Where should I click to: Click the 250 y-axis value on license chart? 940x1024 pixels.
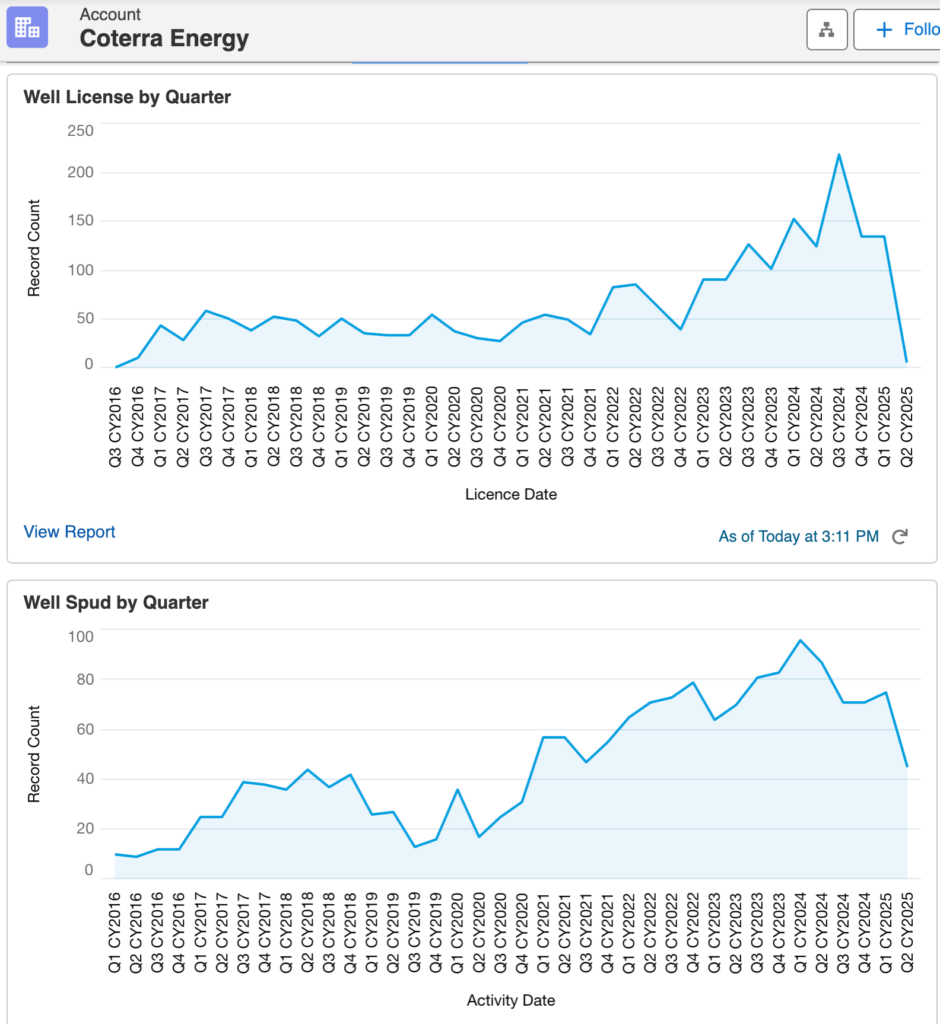click(x=80, y=131)
